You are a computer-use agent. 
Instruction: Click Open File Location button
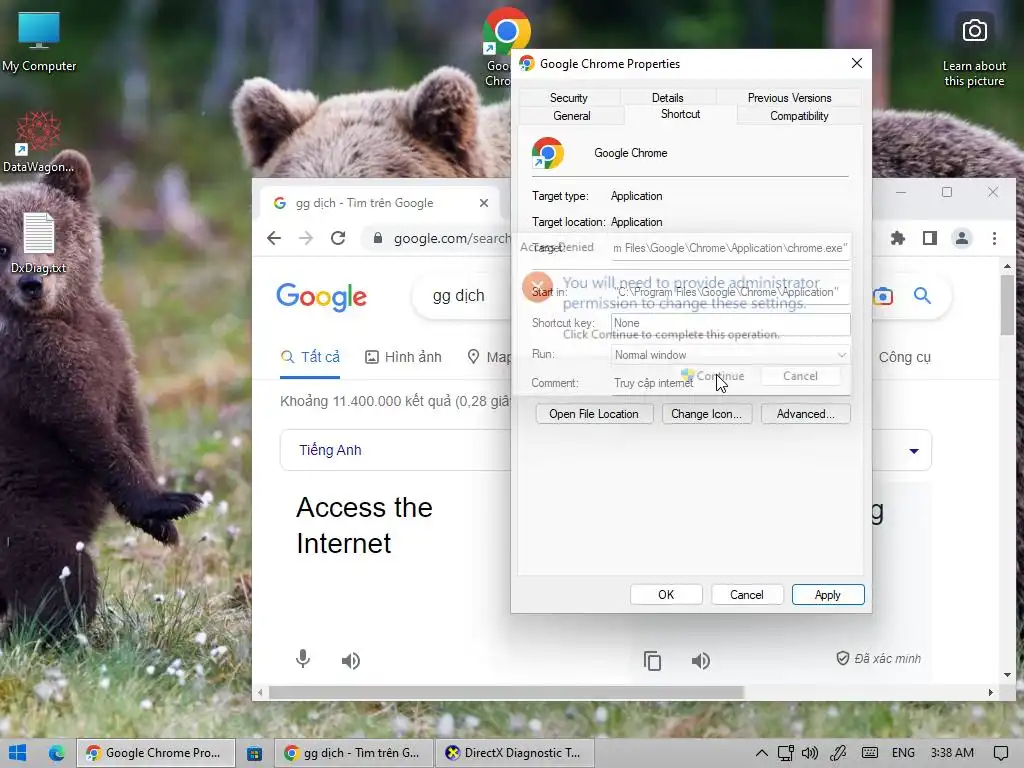594,414
